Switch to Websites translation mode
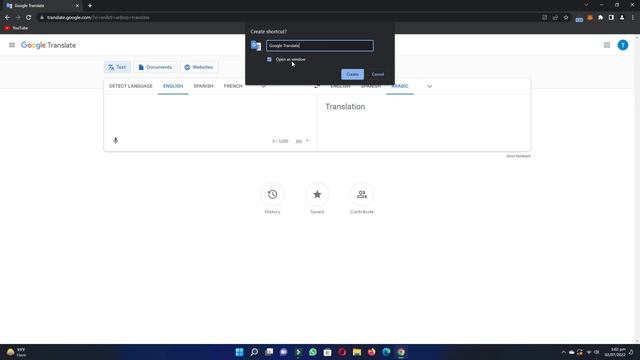 (x=199, y=67)
